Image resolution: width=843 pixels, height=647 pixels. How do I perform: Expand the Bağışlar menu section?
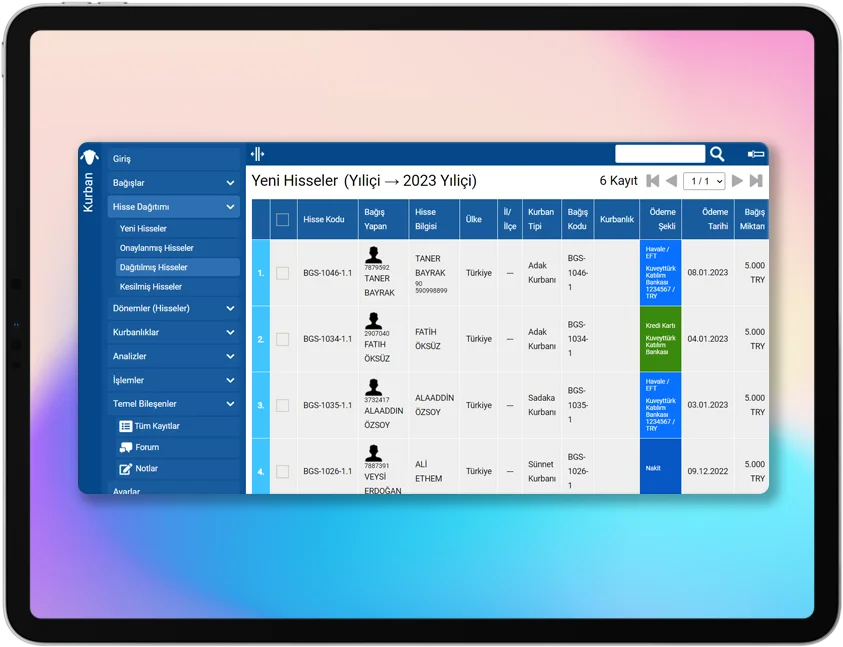[230, 183]
